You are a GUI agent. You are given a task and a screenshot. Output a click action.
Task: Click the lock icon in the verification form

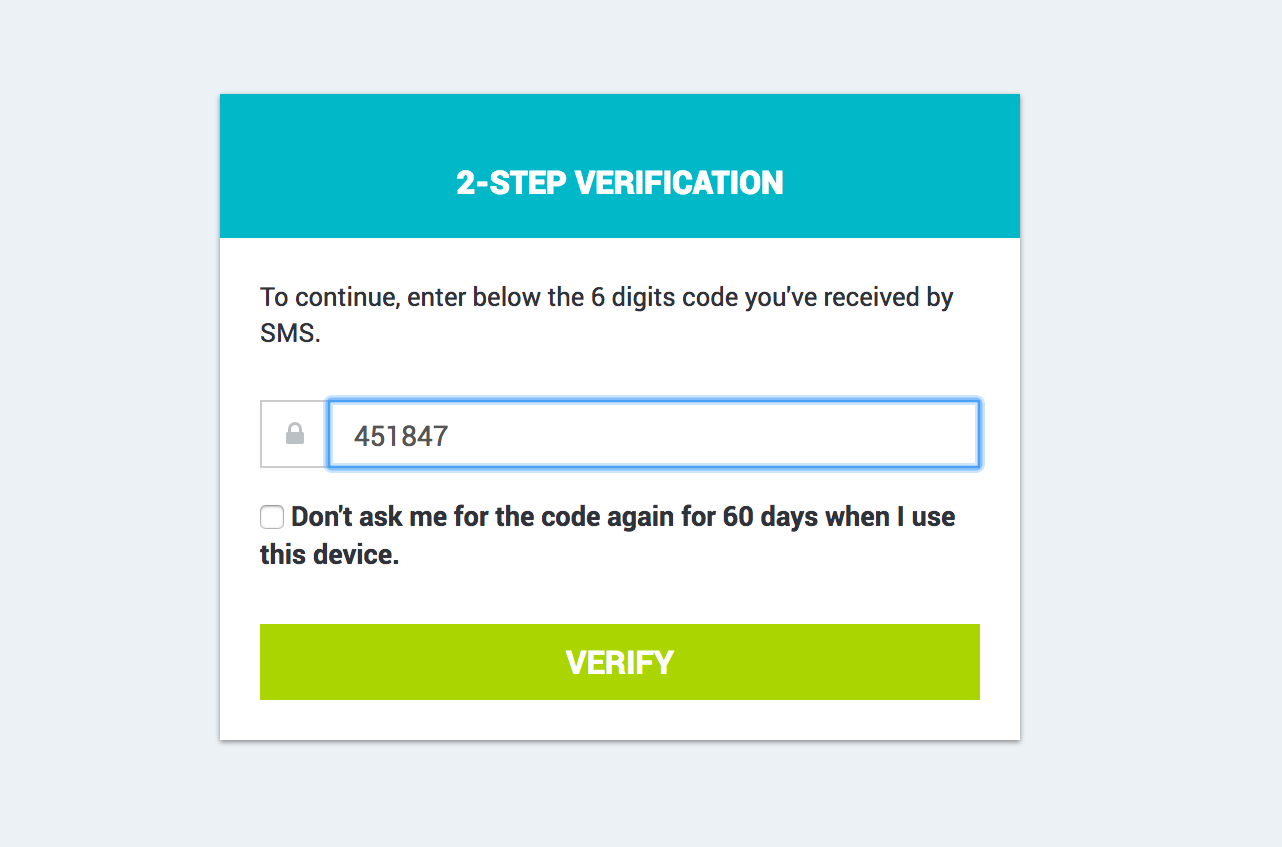[293, 433]
